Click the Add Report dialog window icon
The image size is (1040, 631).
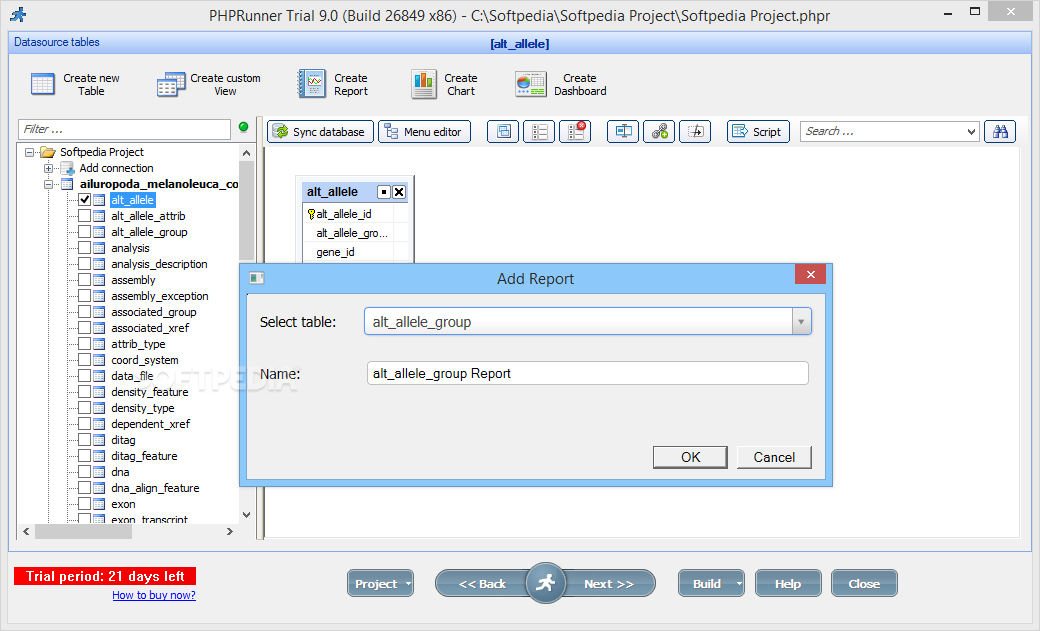(257, 278)
